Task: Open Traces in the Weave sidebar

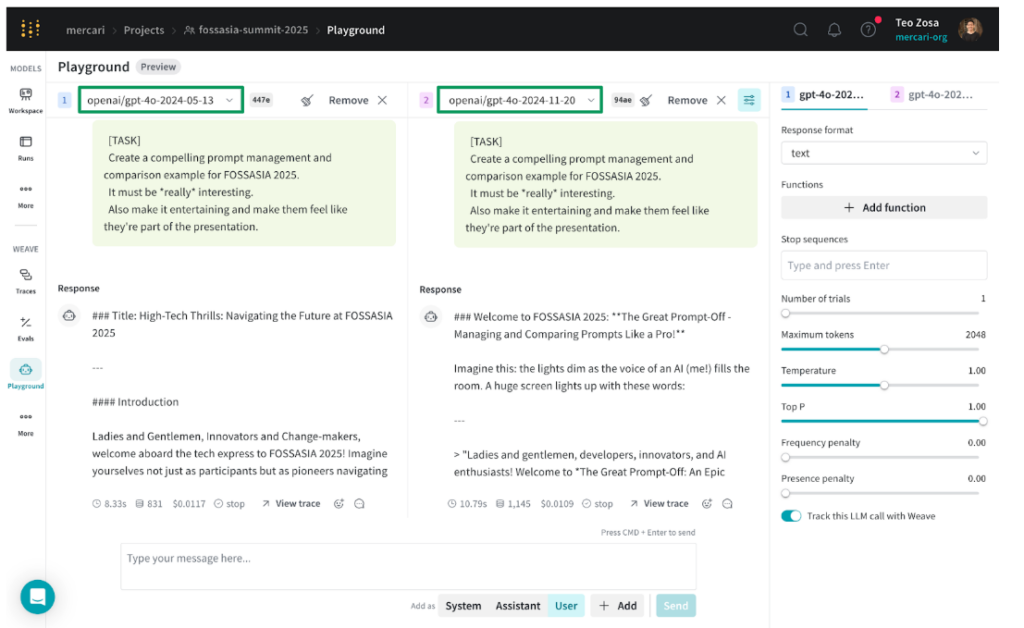Action: pos(25,280)
